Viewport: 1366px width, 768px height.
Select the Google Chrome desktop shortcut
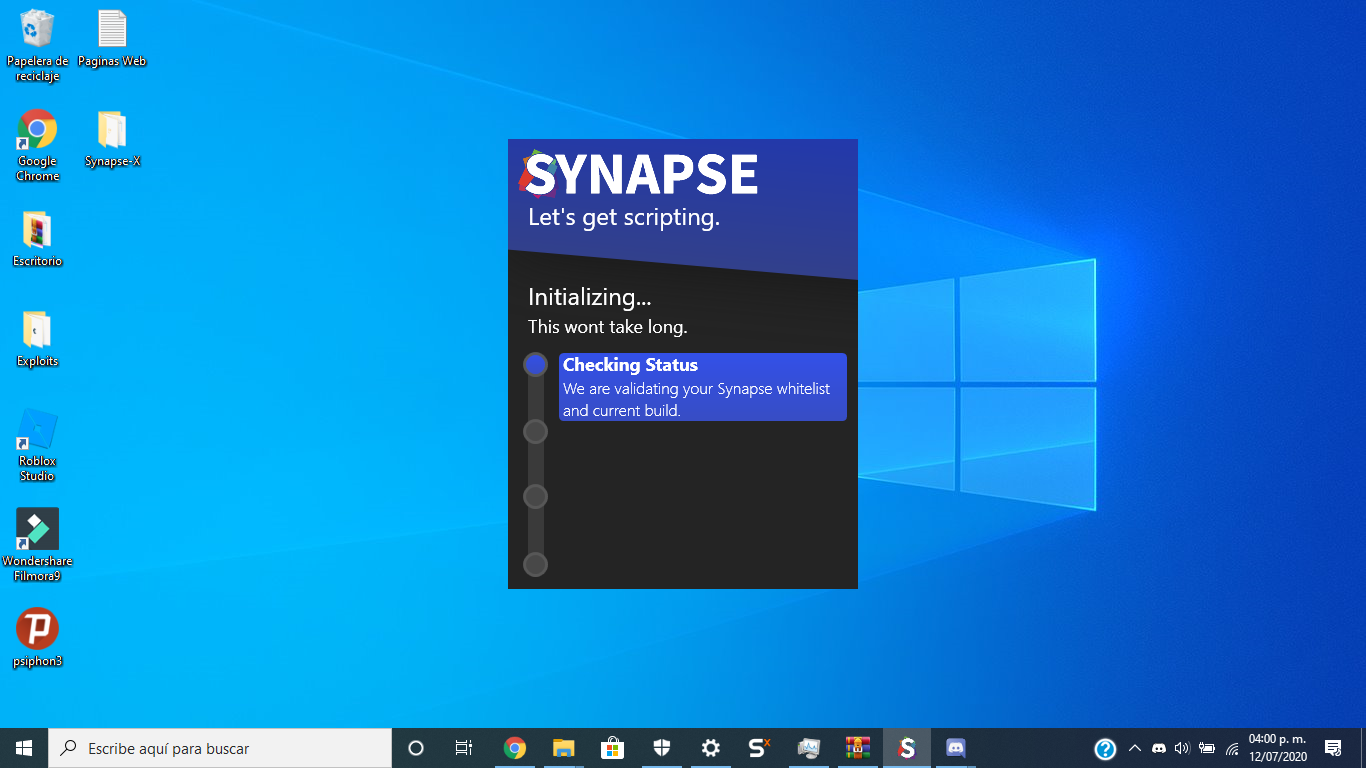(x=37, y=145)
